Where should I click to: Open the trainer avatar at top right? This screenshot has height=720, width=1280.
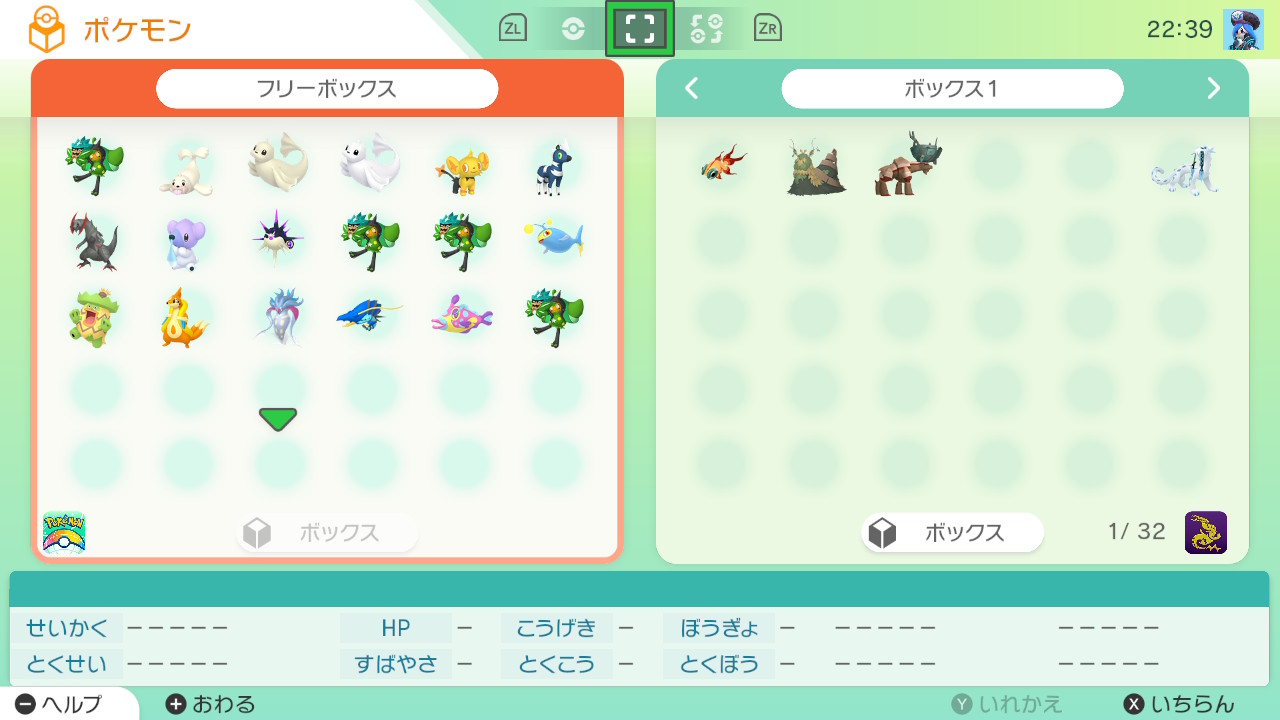click(1243, 29)
